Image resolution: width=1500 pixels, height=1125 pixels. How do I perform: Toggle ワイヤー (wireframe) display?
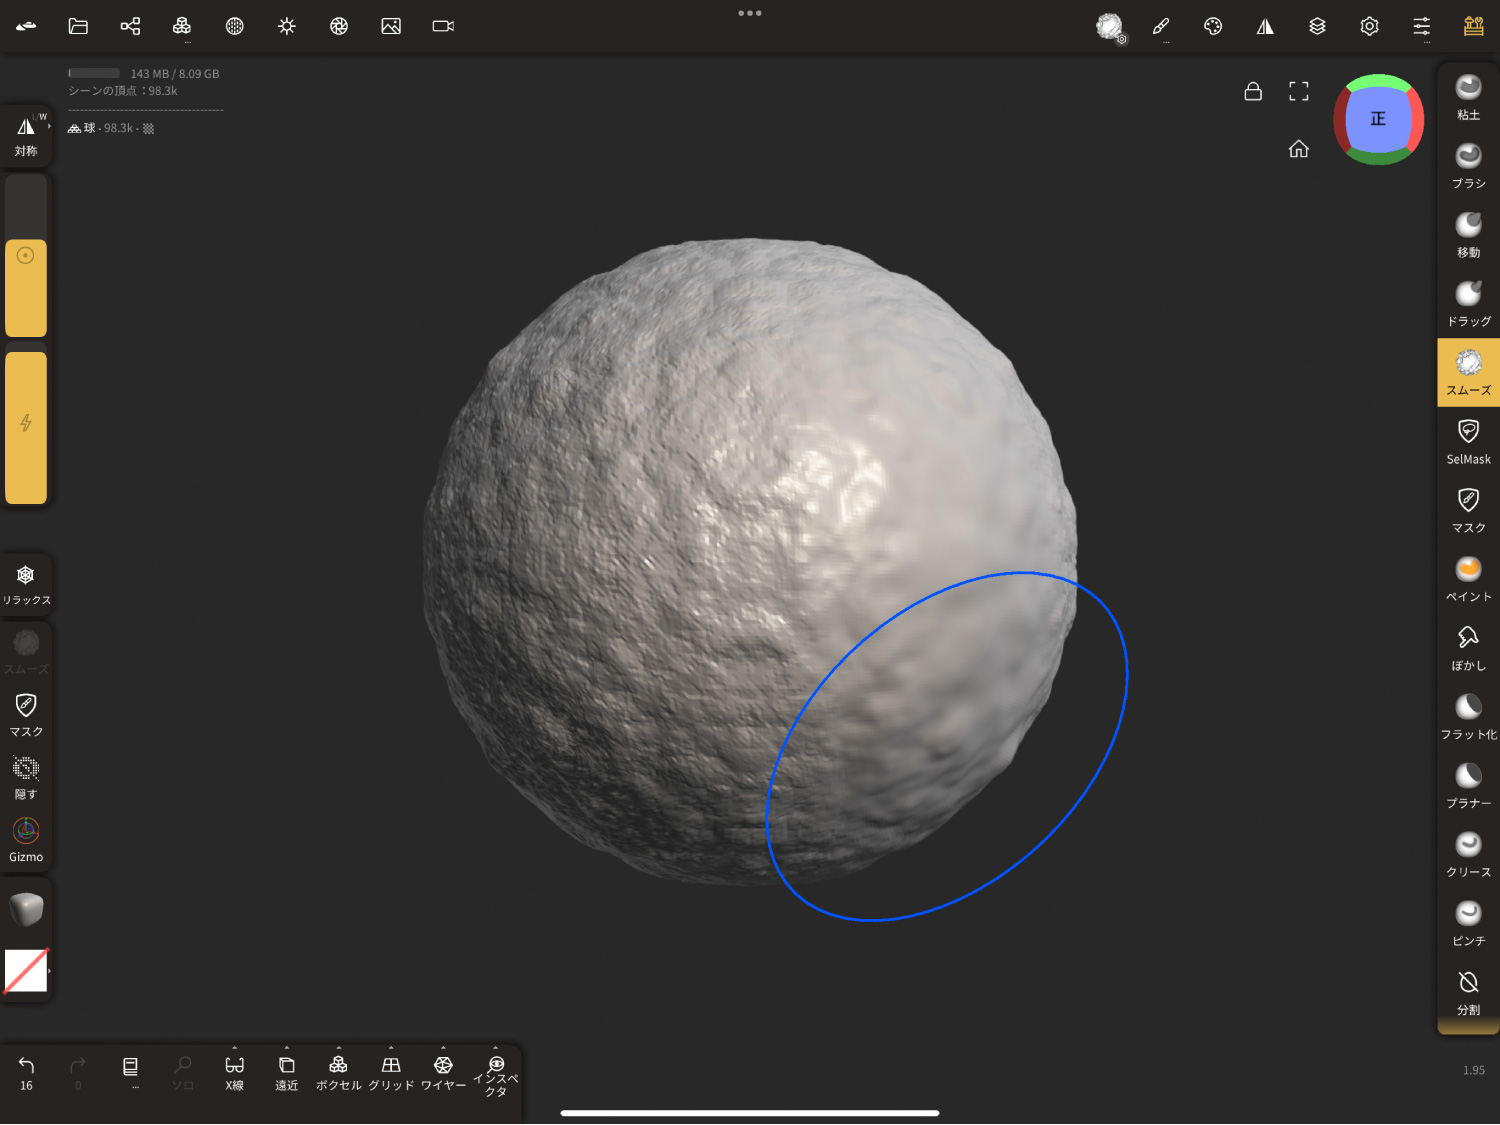click(443, 1072)
